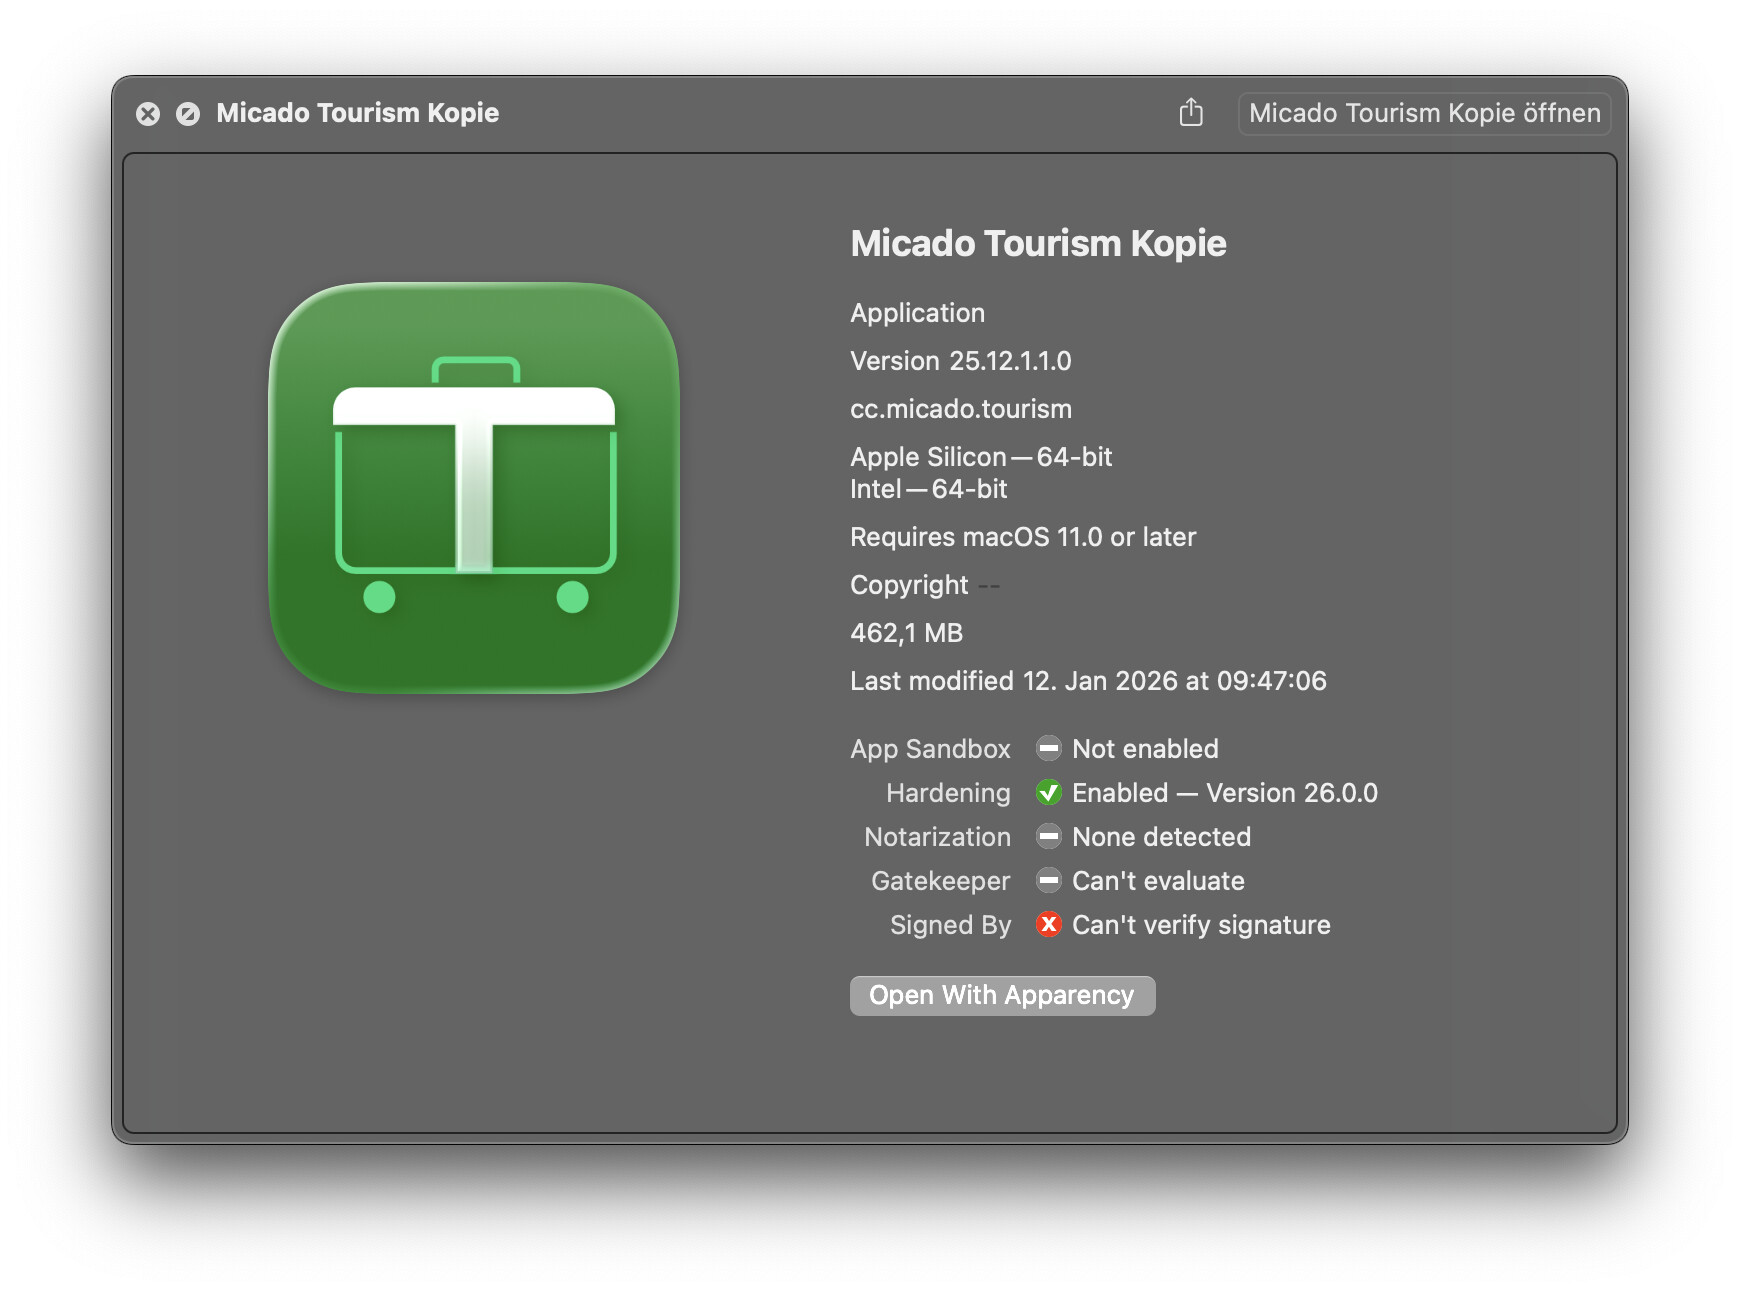Click the green Micado Tourism suitcase icon
Viewport: 1740px width, 1292px height.
[x=474, y=488]
